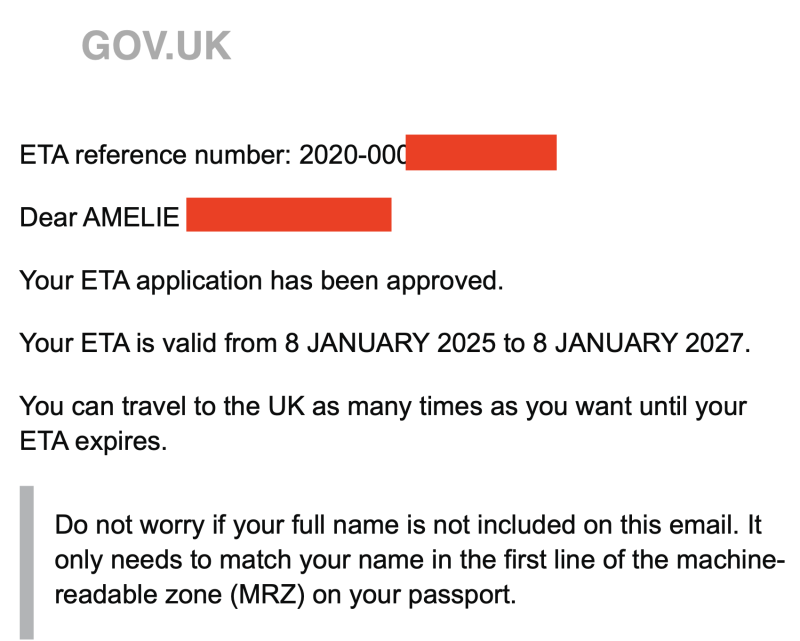
Task: Click the GOV.UK logo
Action: click(x=156, y=46)
